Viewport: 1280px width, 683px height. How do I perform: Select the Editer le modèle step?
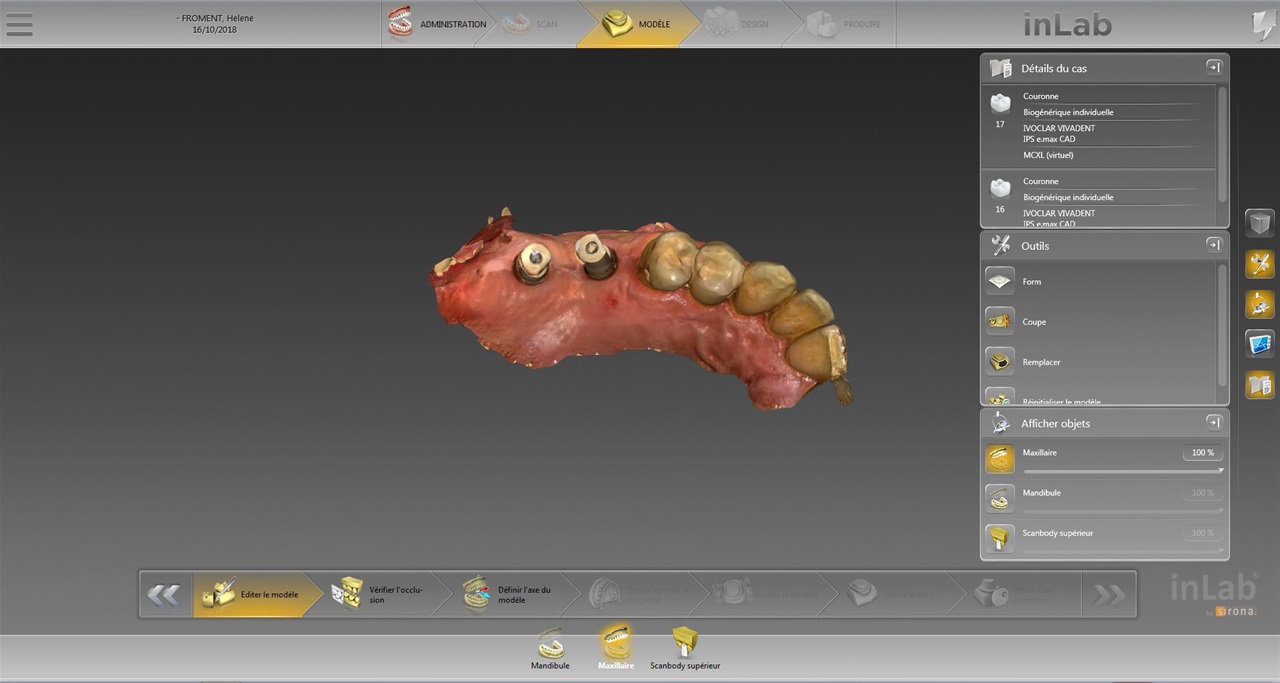click(255, 594)
